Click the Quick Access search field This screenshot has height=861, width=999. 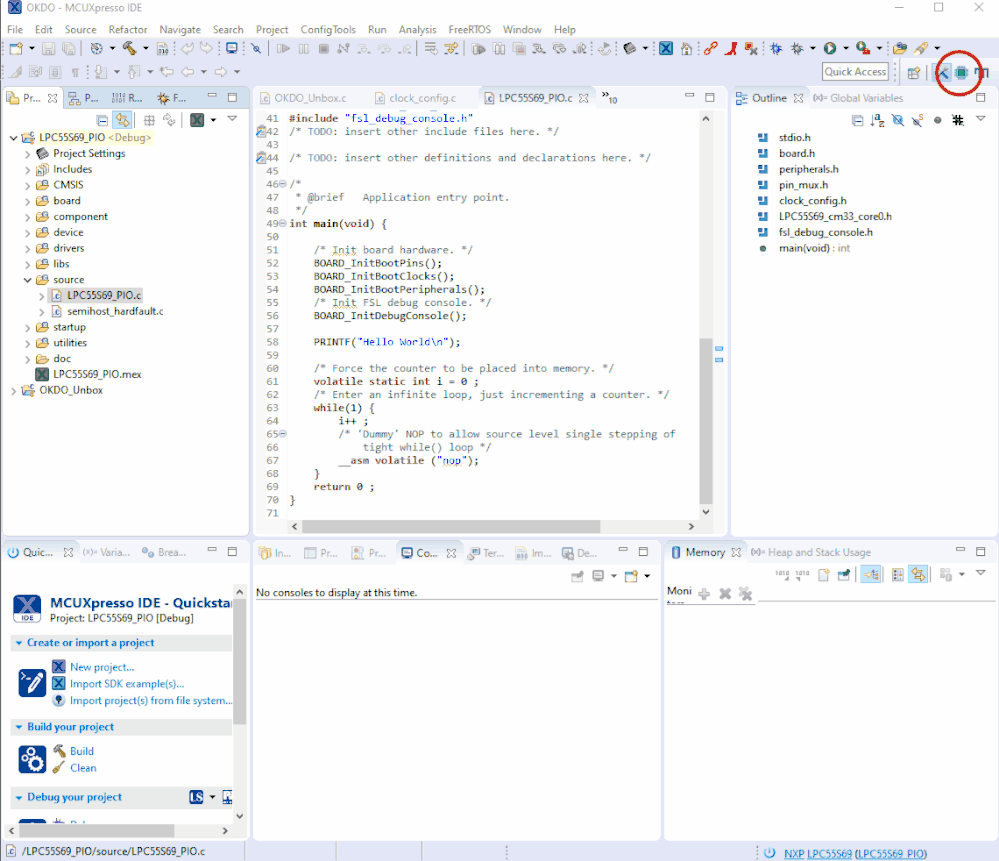click(855, 72)
